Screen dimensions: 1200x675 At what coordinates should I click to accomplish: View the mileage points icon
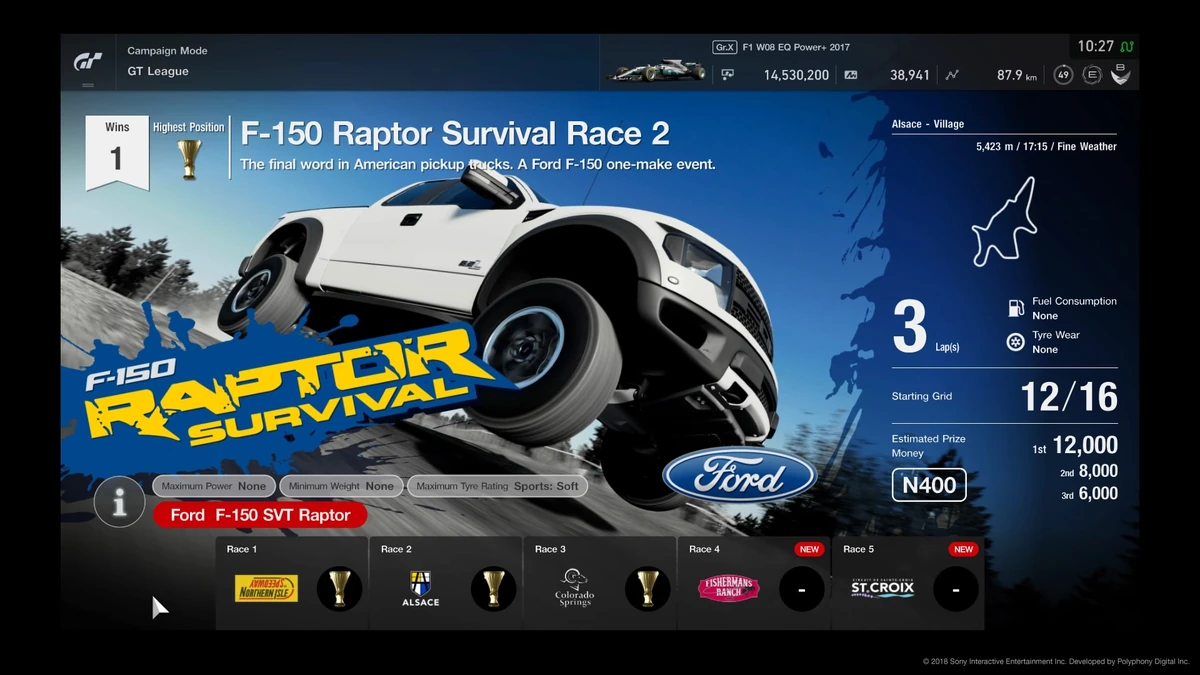851,75
